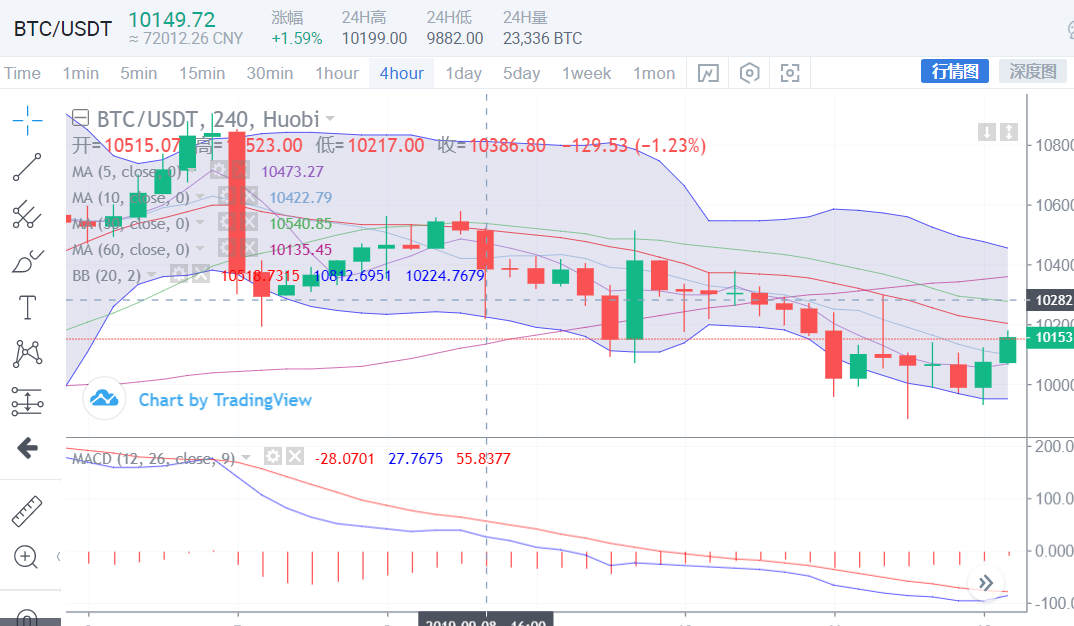The width and height of the screenshot is (1074, 626).
Task: Open the measure ruler tool
Action: click(27, 511)
